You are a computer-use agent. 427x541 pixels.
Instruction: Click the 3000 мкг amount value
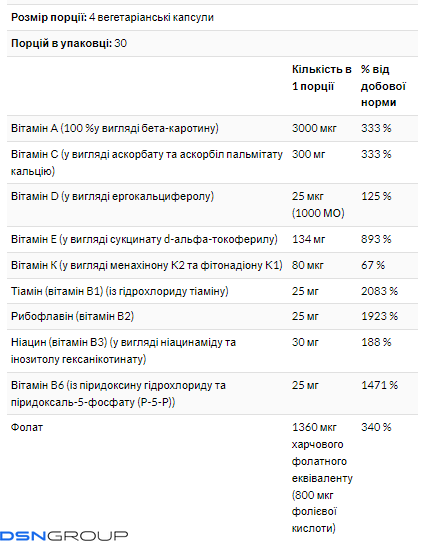(x=314, y=128)
